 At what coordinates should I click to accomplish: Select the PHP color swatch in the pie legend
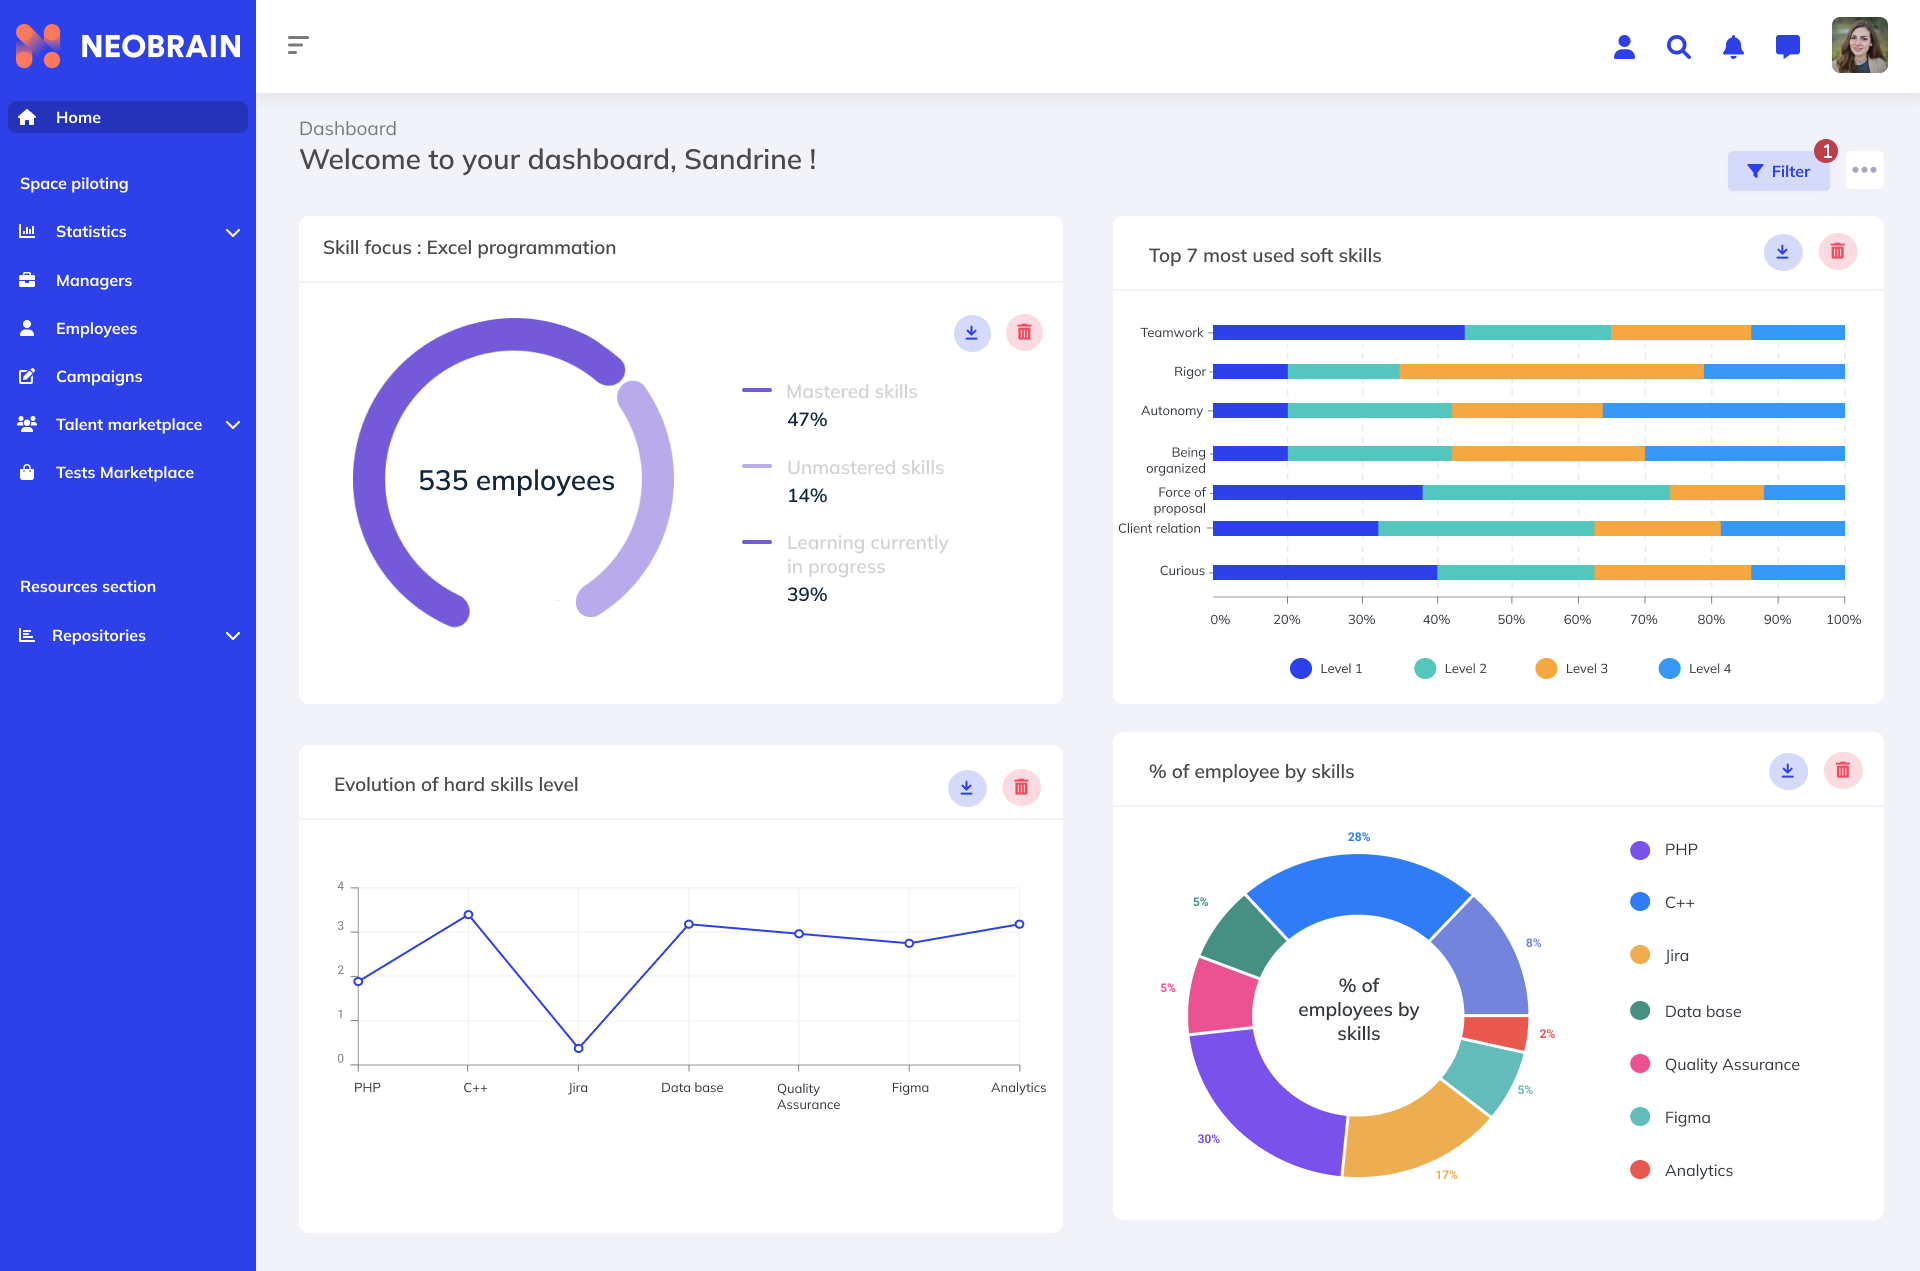1639,849
